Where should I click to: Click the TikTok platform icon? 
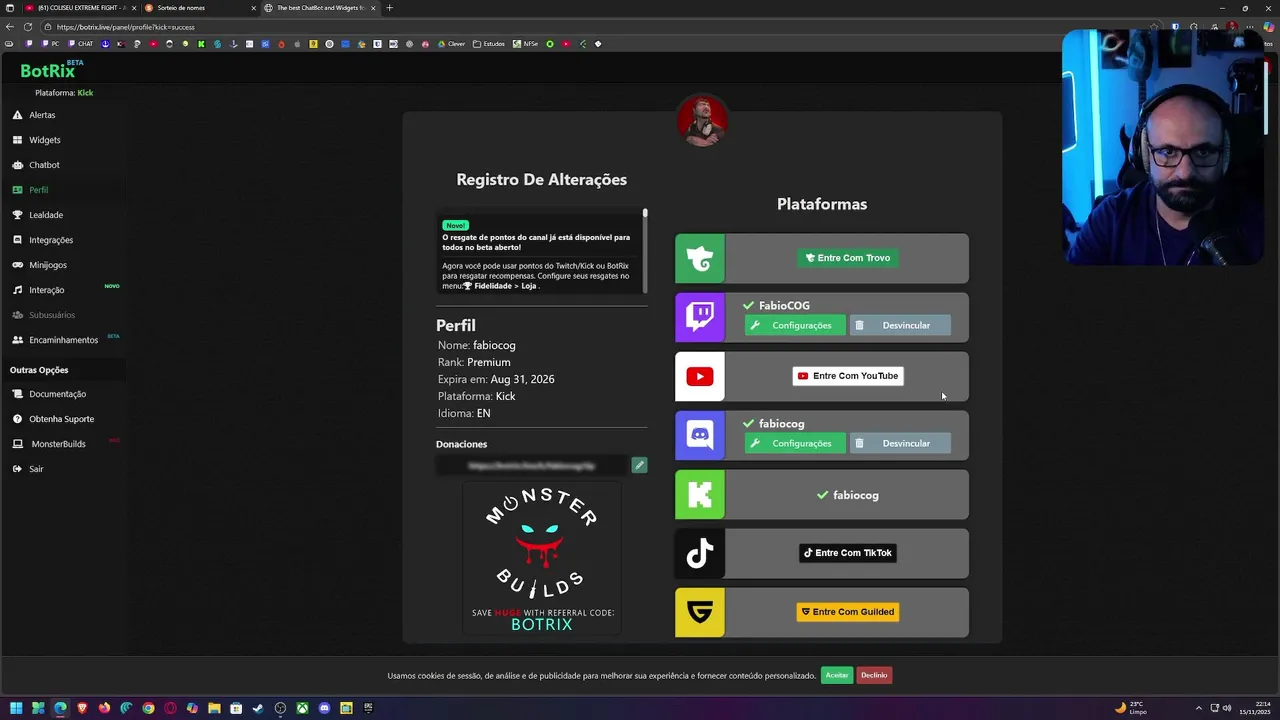pos(700,553)
